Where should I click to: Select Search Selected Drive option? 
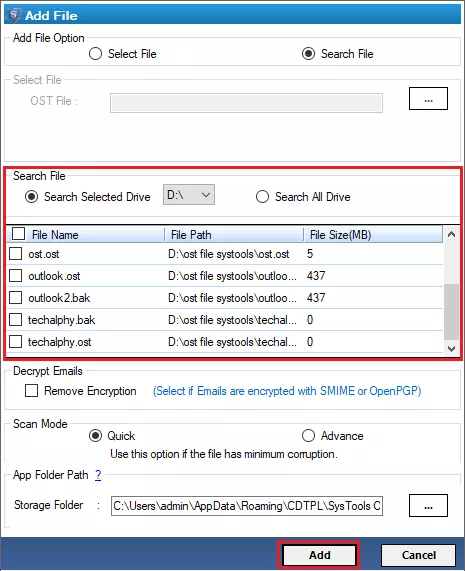click(x=32, y=197)
